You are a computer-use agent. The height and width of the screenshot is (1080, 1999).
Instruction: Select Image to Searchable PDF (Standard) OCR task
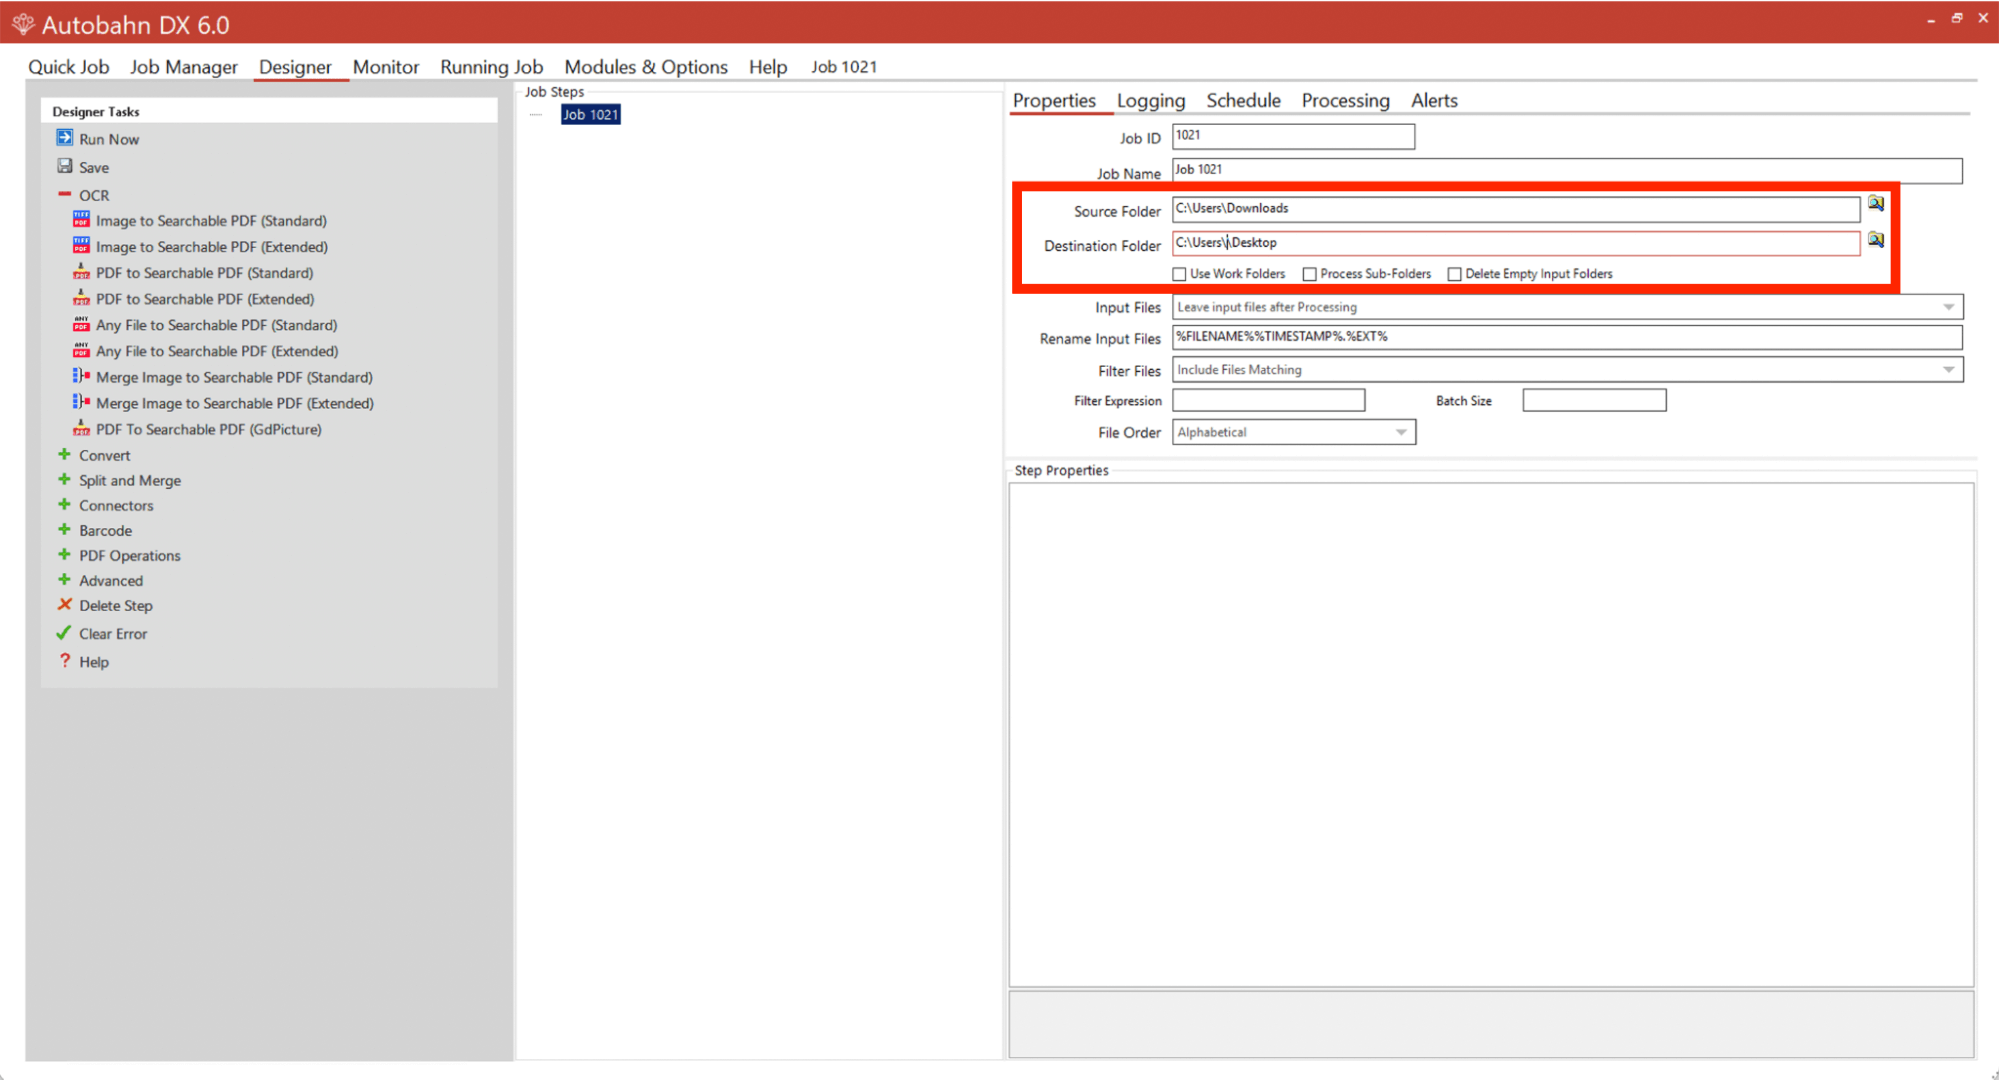210,220
